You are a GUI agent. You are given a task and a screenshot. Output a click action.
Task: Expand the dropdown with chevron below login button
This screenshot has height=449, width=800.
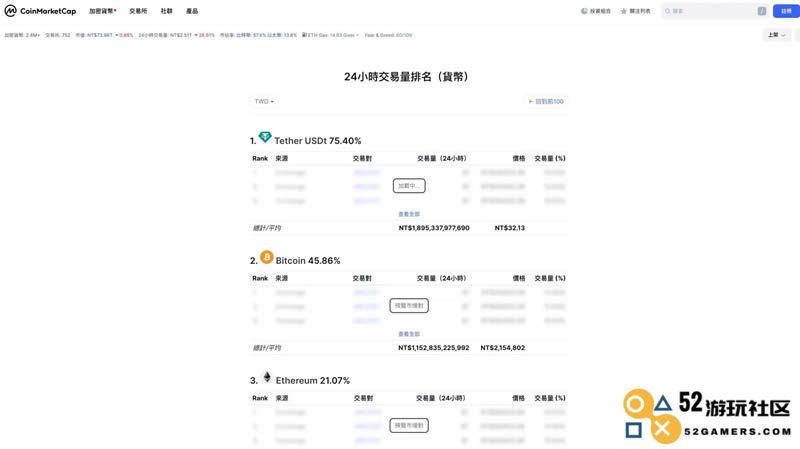(x=777, y=35)
